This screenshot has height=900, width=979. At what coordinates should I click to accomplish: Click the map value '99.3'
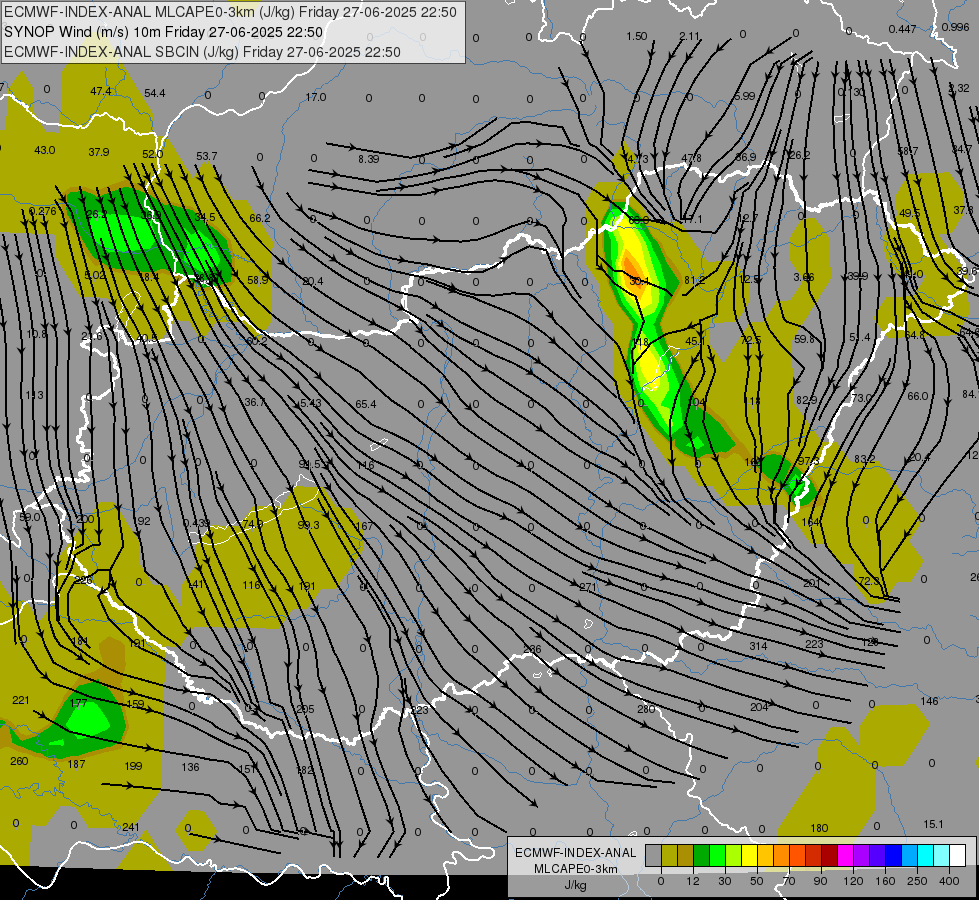point(308,525)
